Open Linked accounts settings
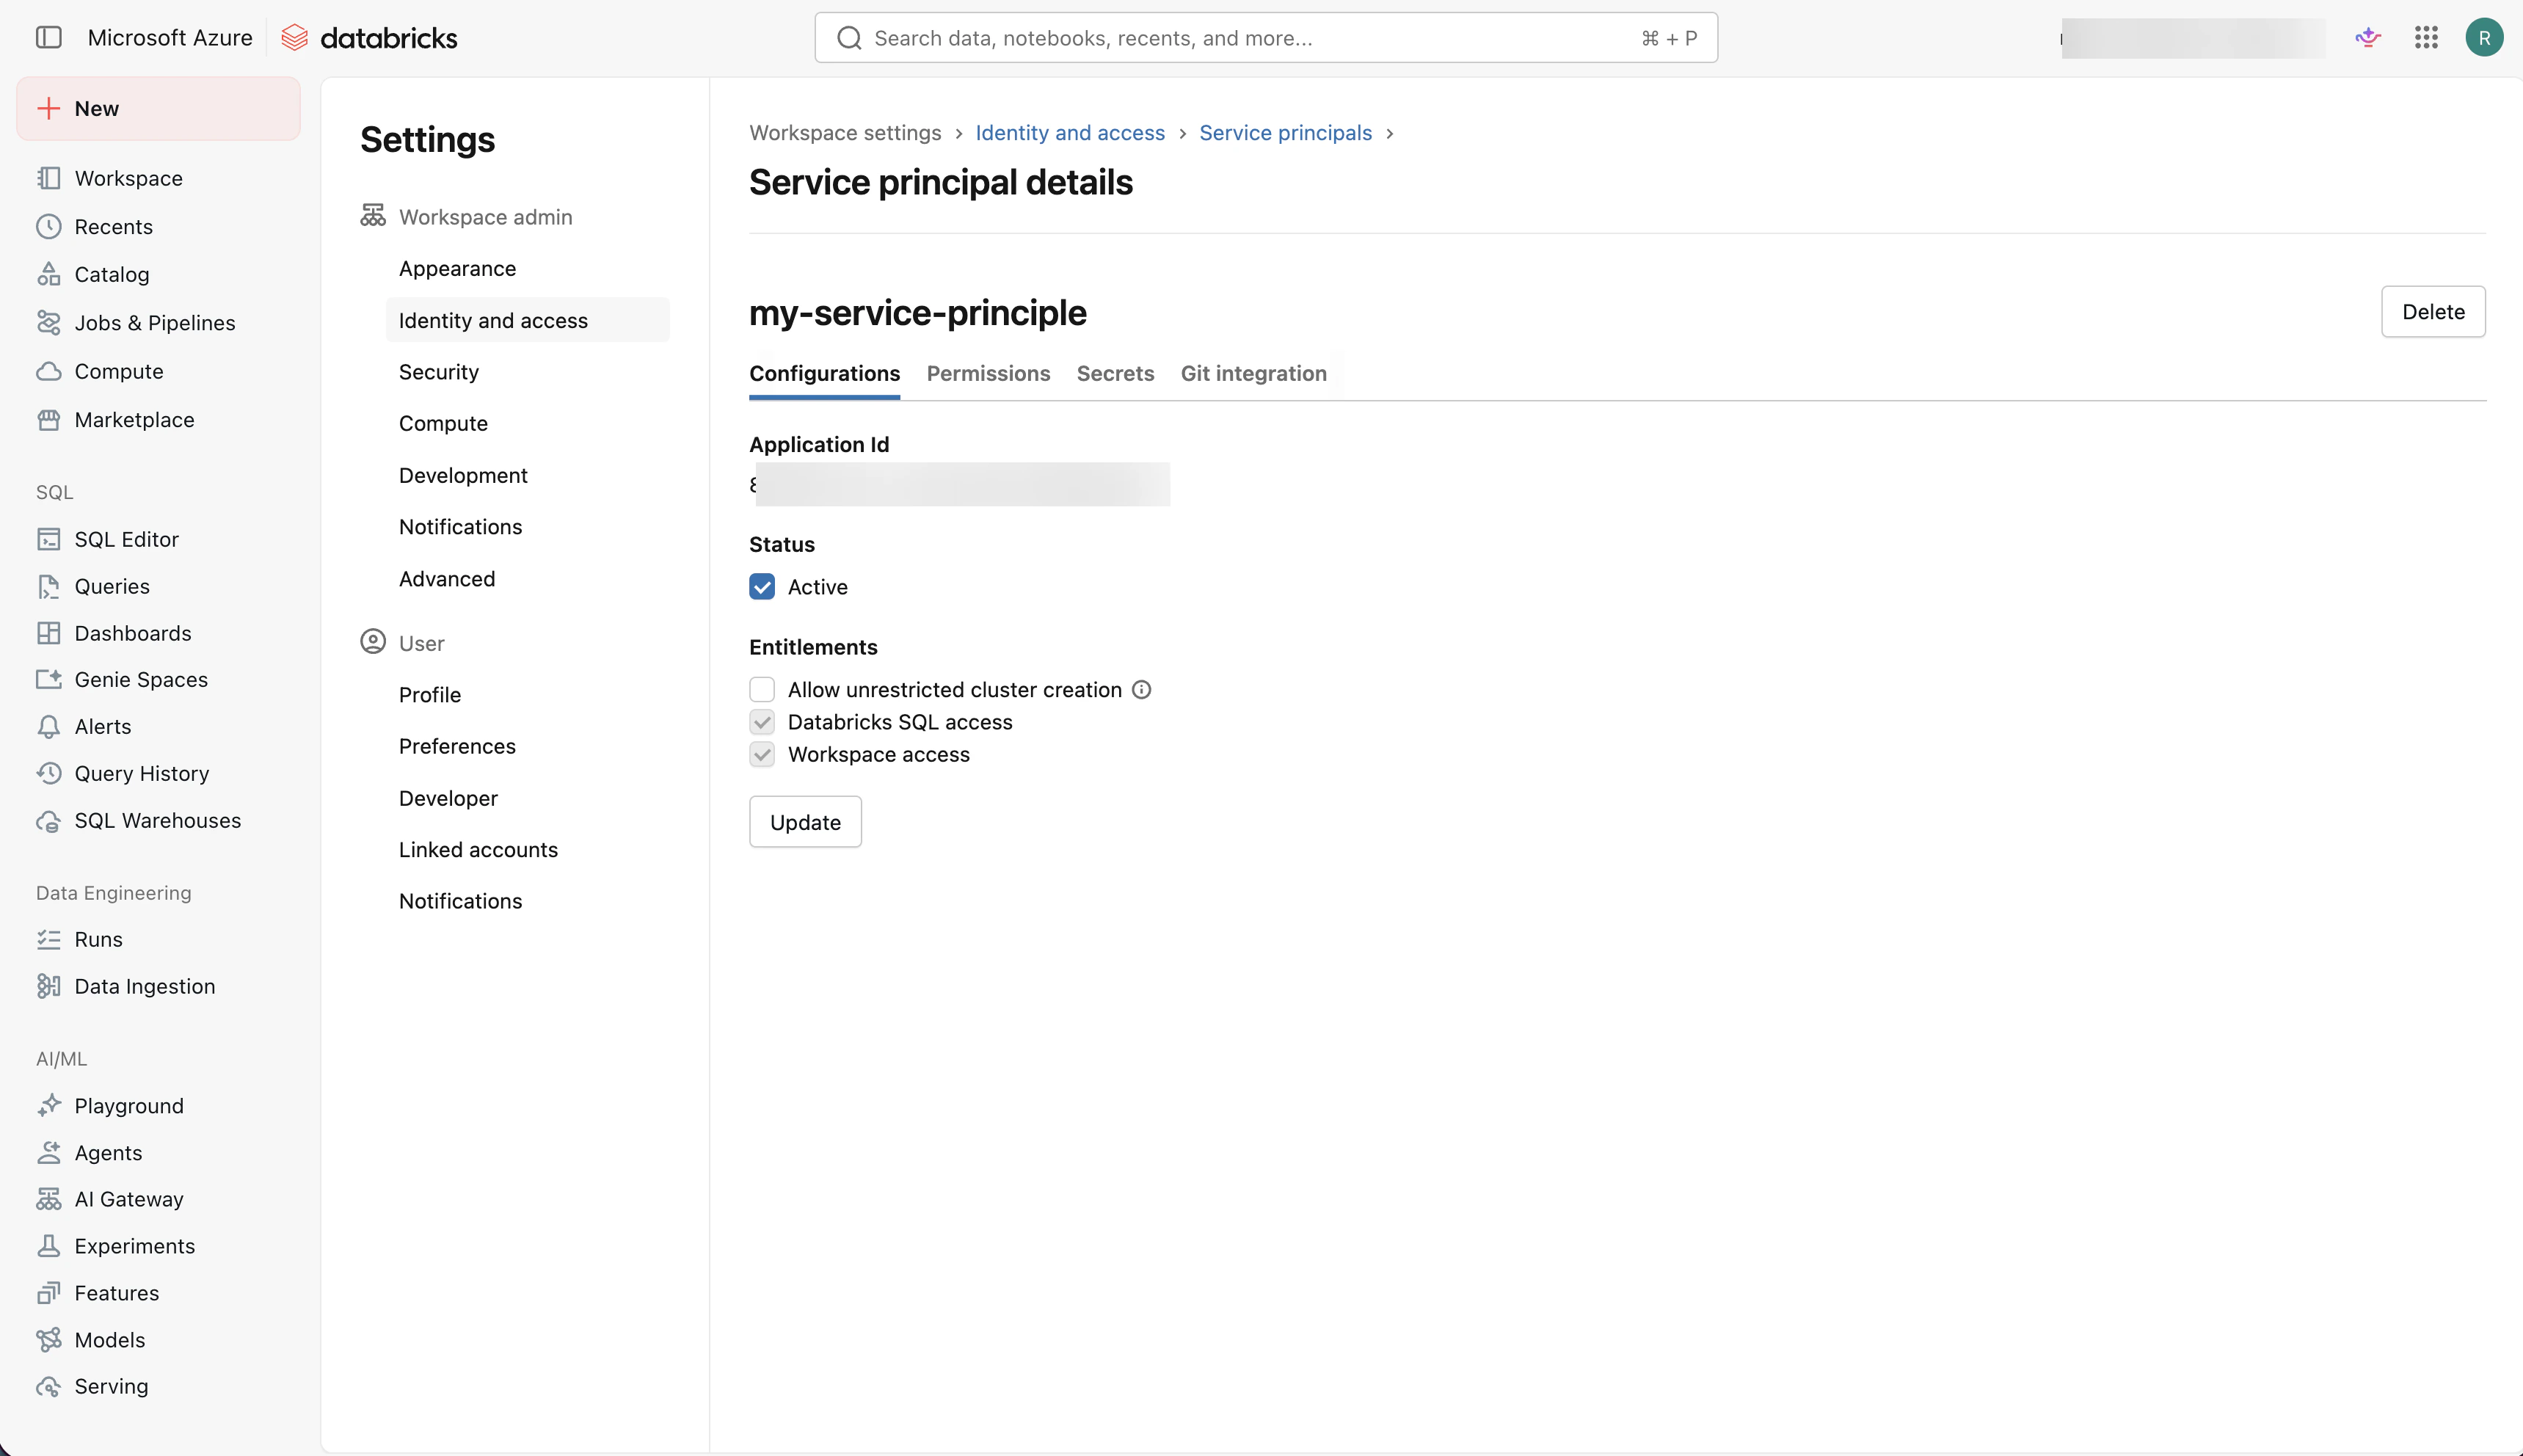This screenshot has height=1456, width=2523. [x=527, y=850]
